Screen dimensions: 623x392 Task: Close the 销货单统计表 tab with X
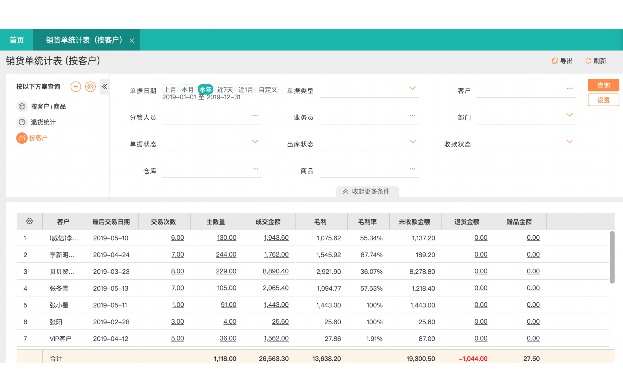(x=132, y=40)
